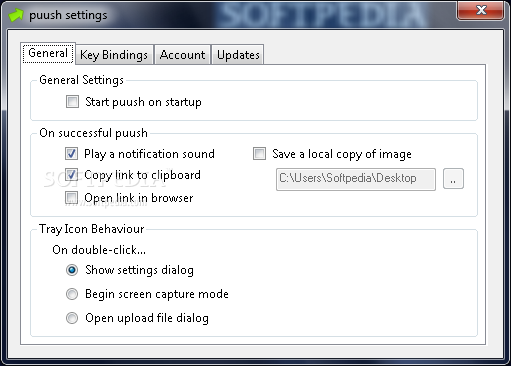Click the "On double-click..." label
The image size is (511, 366).
(x=99, y=250)
